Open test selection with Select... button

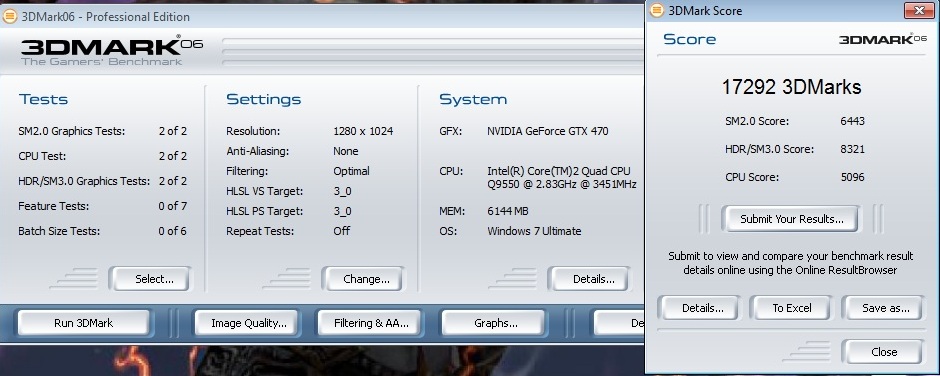click(x=150, y=279)
